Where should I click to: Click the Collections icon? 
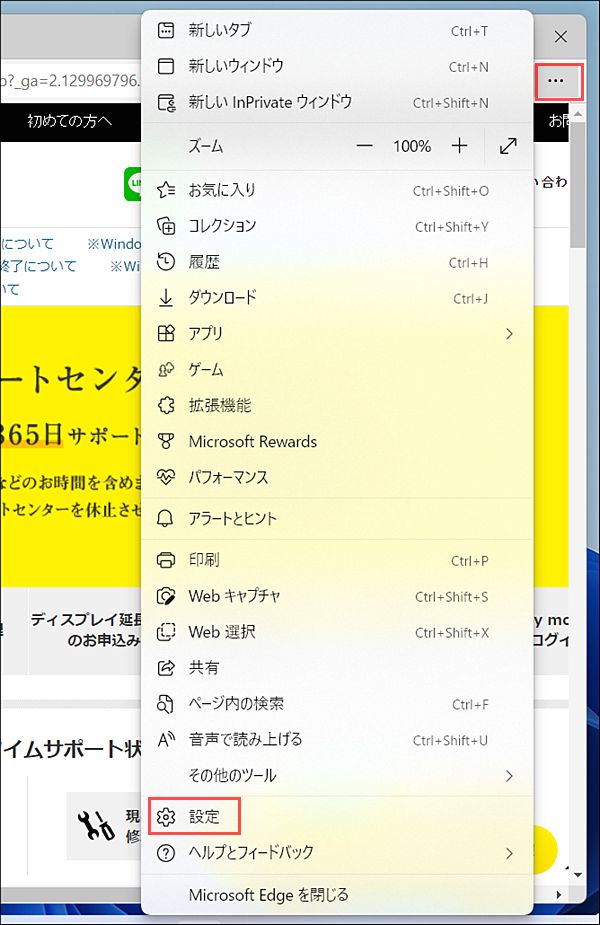tap(166, 226)
